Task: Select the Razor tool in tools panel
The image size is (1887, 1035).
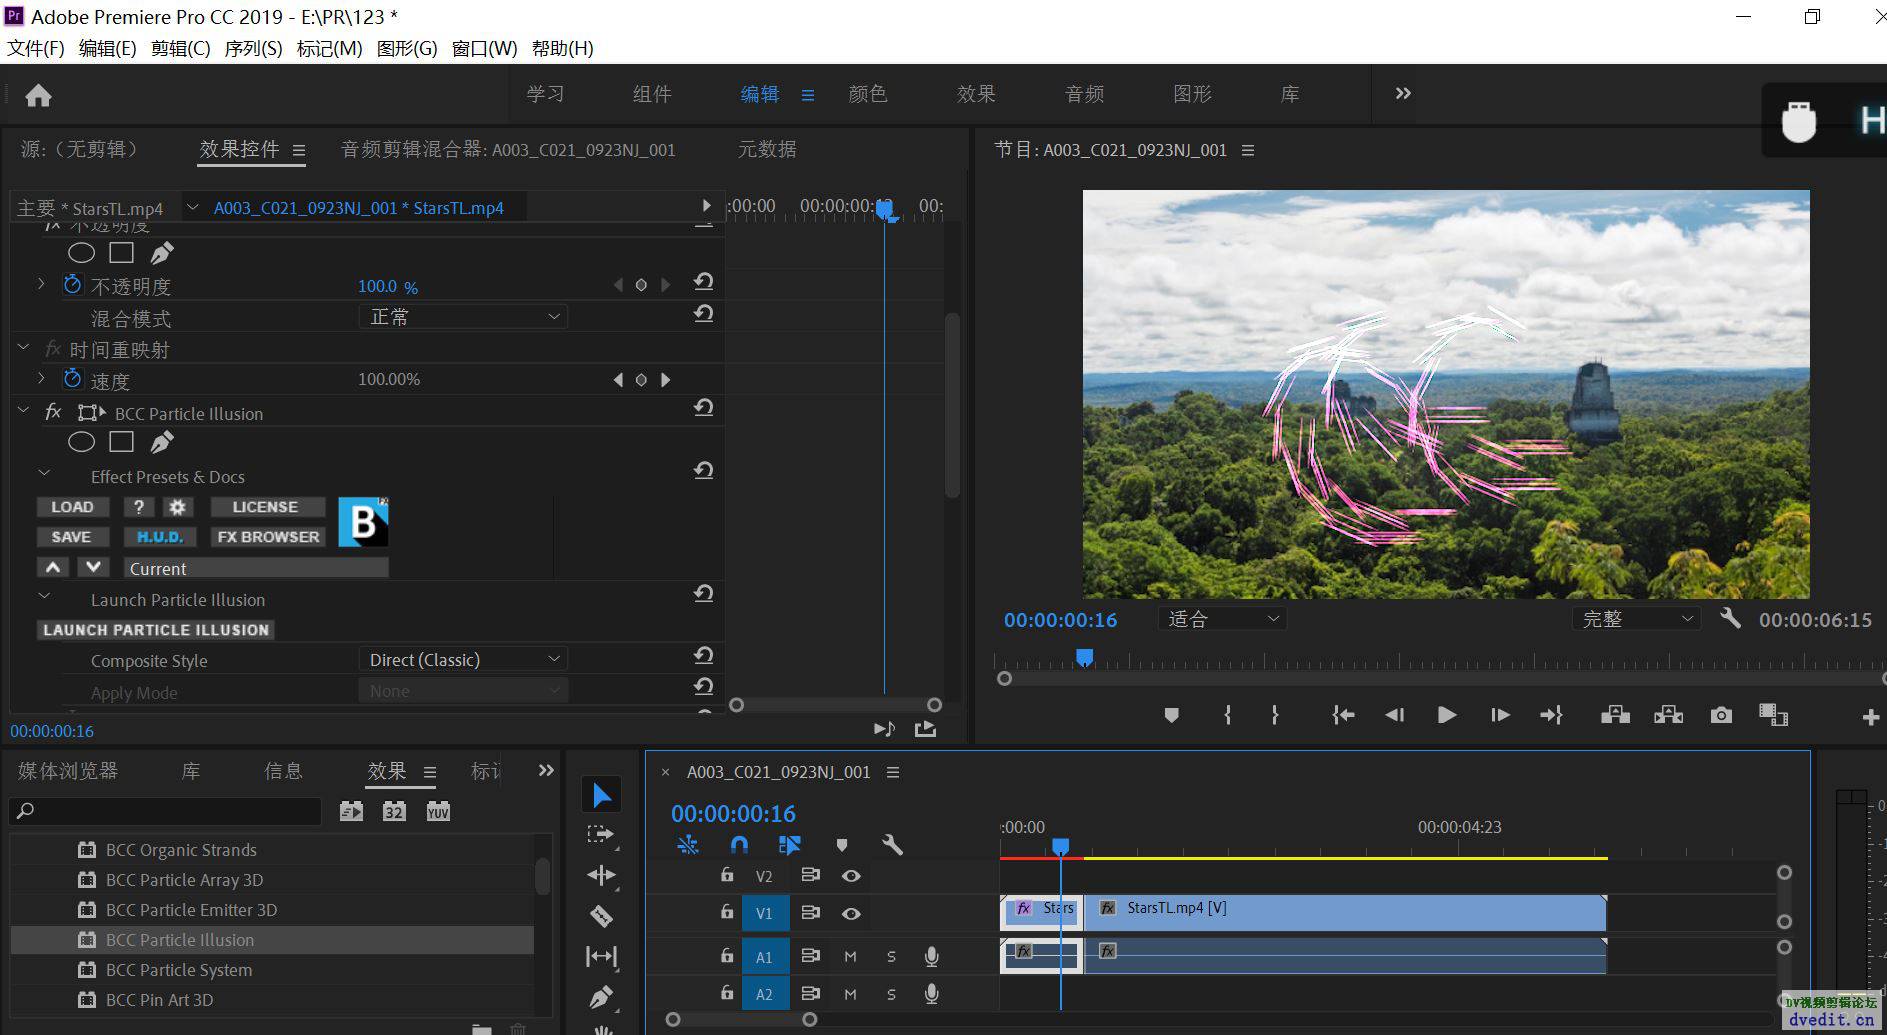Action: [x=601, y=915]
